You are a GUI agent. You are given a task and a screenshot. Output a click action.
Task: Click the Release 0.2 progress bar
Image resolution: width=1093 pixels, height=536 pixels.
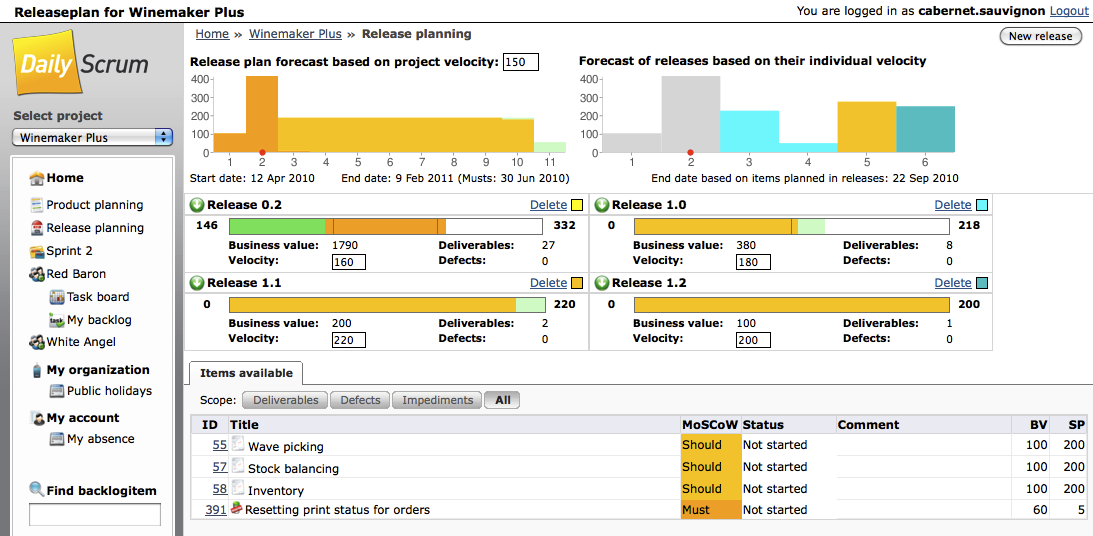[x=386, y=226]
